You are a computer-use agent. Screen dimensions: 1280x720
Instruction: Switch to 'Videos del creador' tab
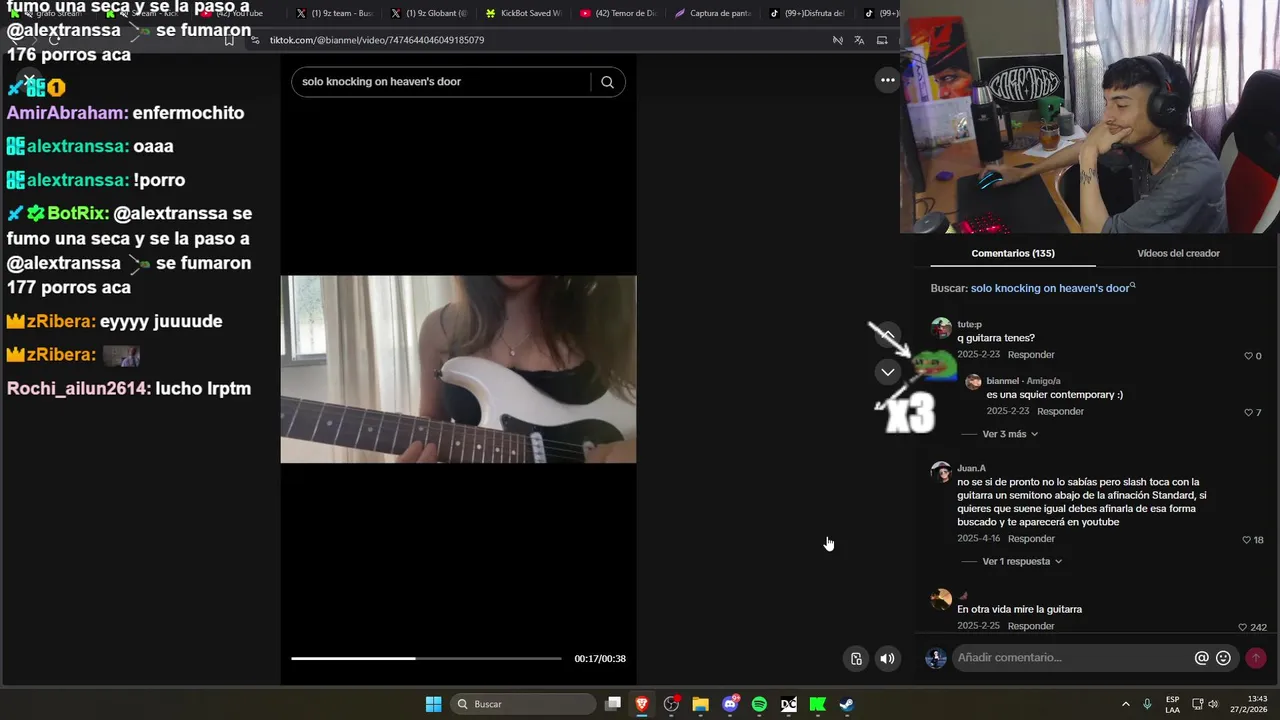(1178, 253)
